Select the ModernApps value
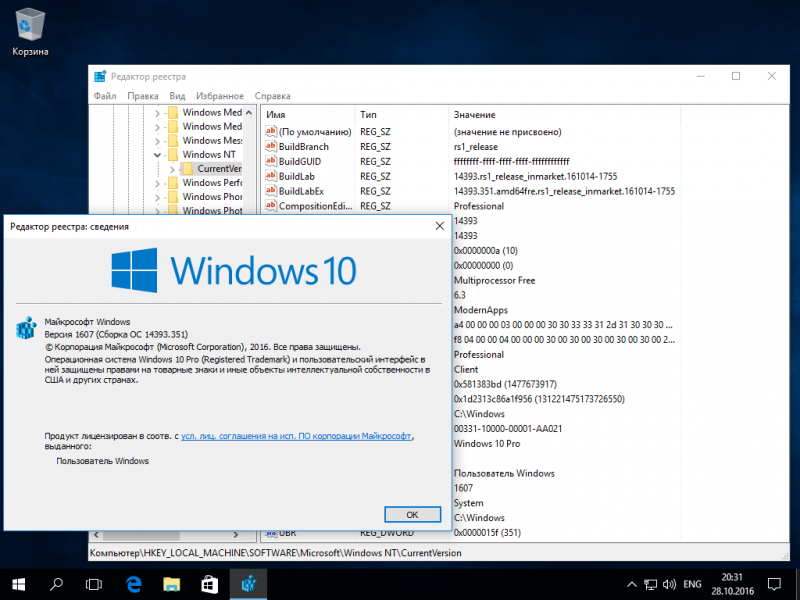Screen dimensions: 800x600 [x=481, y=310]
